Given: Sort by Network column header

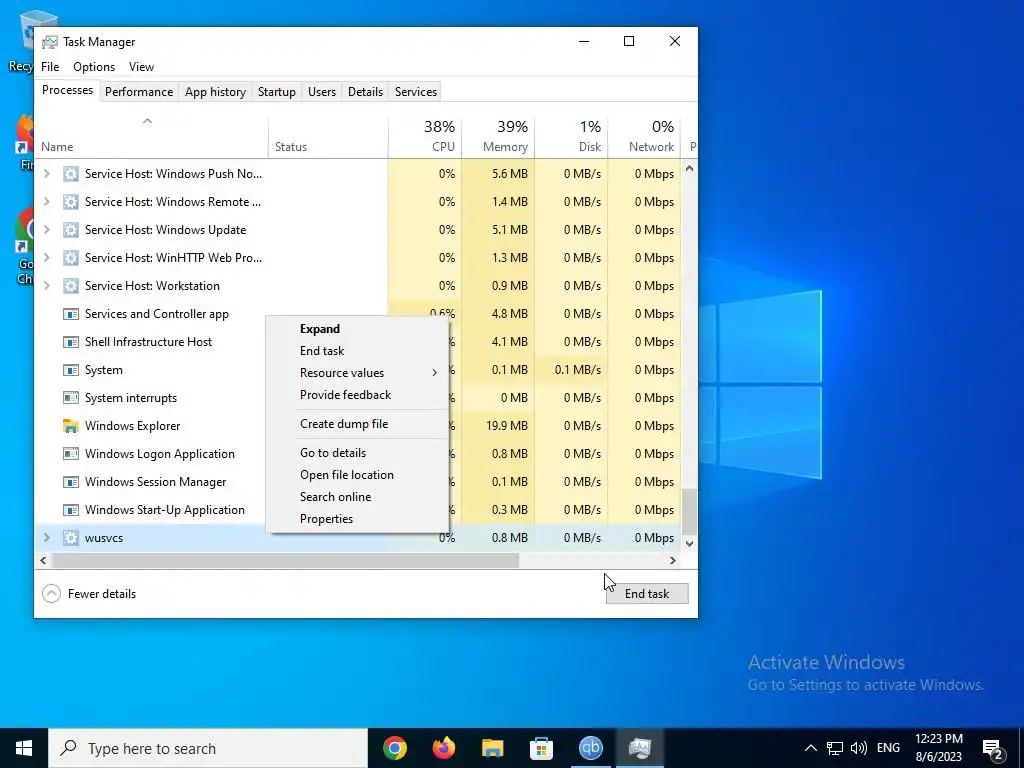Looking at the screenshot, I should pos(644,136).
